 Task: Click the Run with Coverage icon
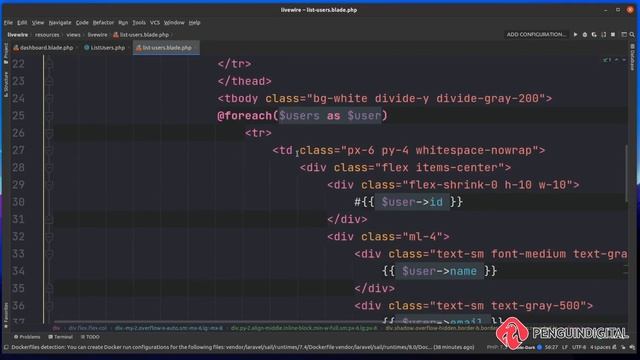(x=594, y=35)
